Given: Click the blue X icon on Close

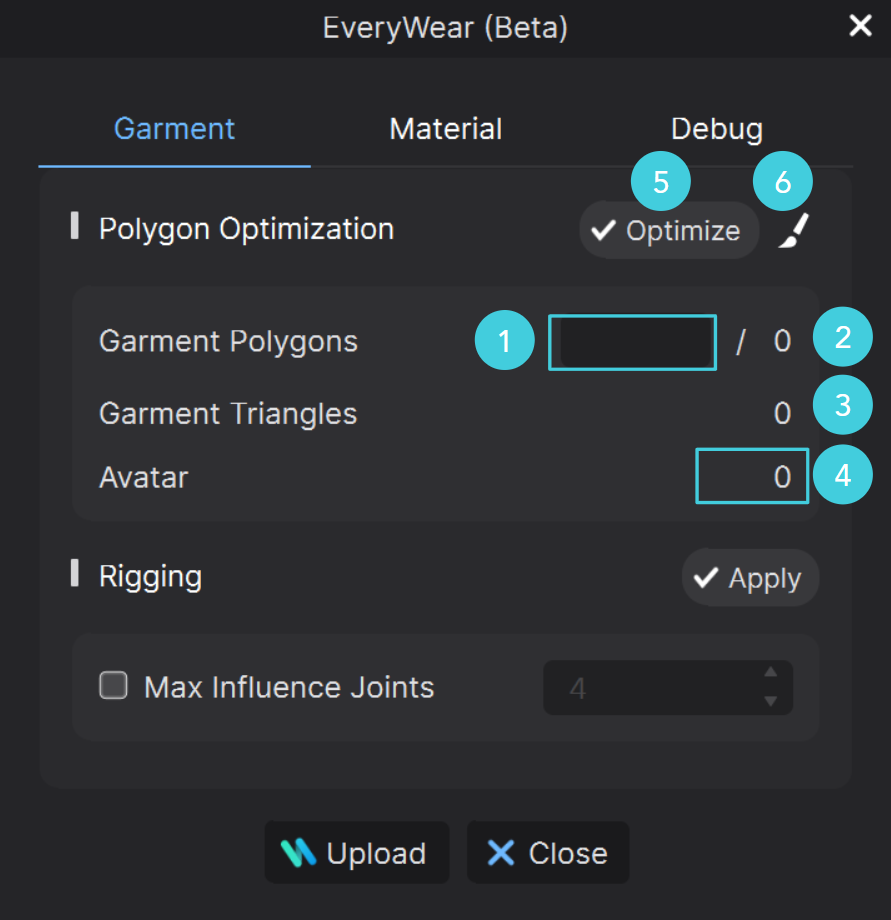Looking at the screenshot, I should [x=500, y=853].
